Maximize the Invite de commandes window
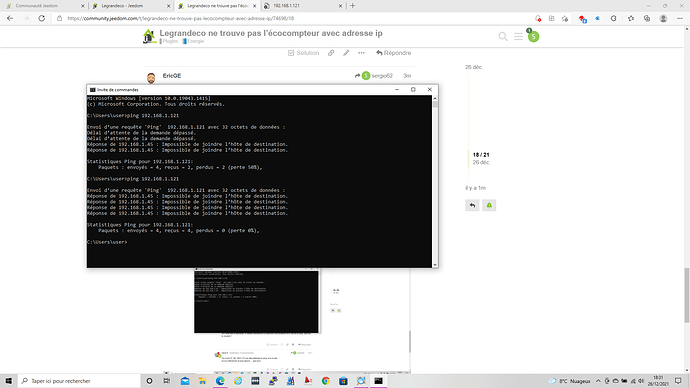The width and height of the screenshot is (690, 388). [413, 89]
